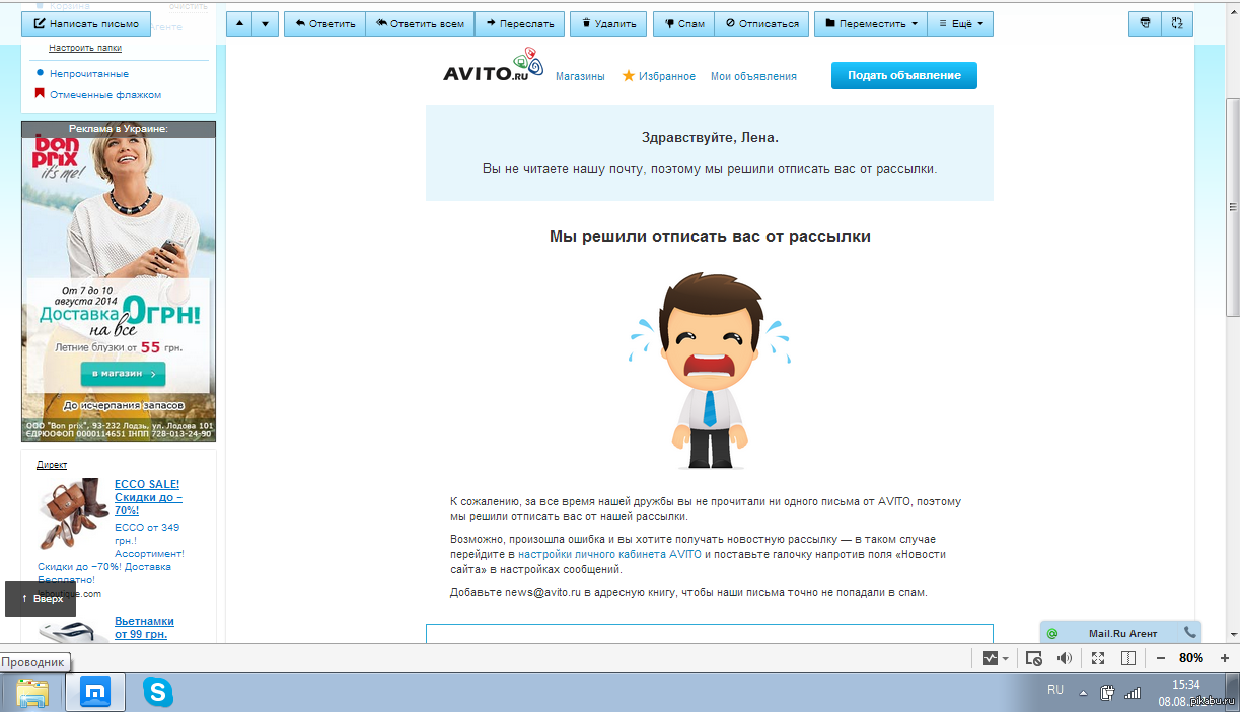Toggle the ad-block icon in status bar
Screen dimensions: 1240x712
click(x=1035, y=658)
